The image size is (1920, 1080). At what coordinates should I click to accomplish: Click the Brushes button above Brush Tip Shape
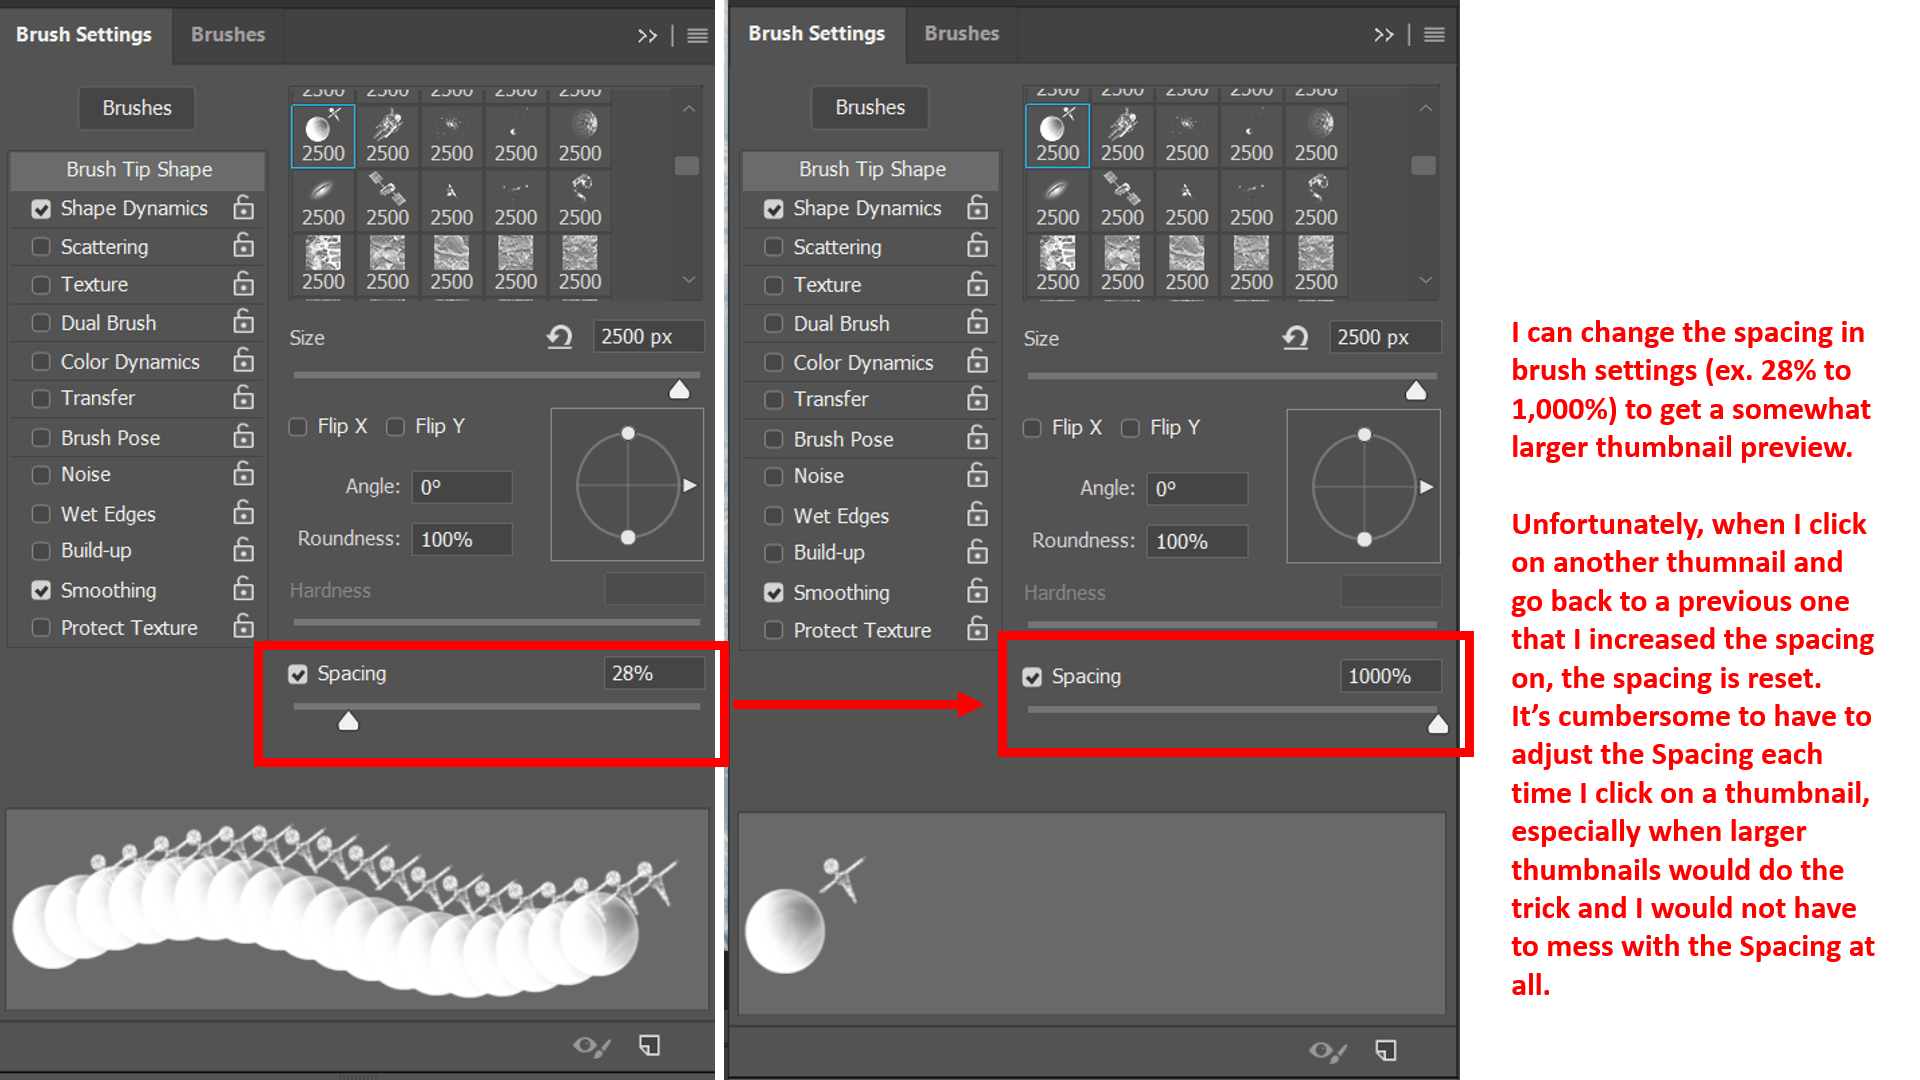tap(136, 108)
